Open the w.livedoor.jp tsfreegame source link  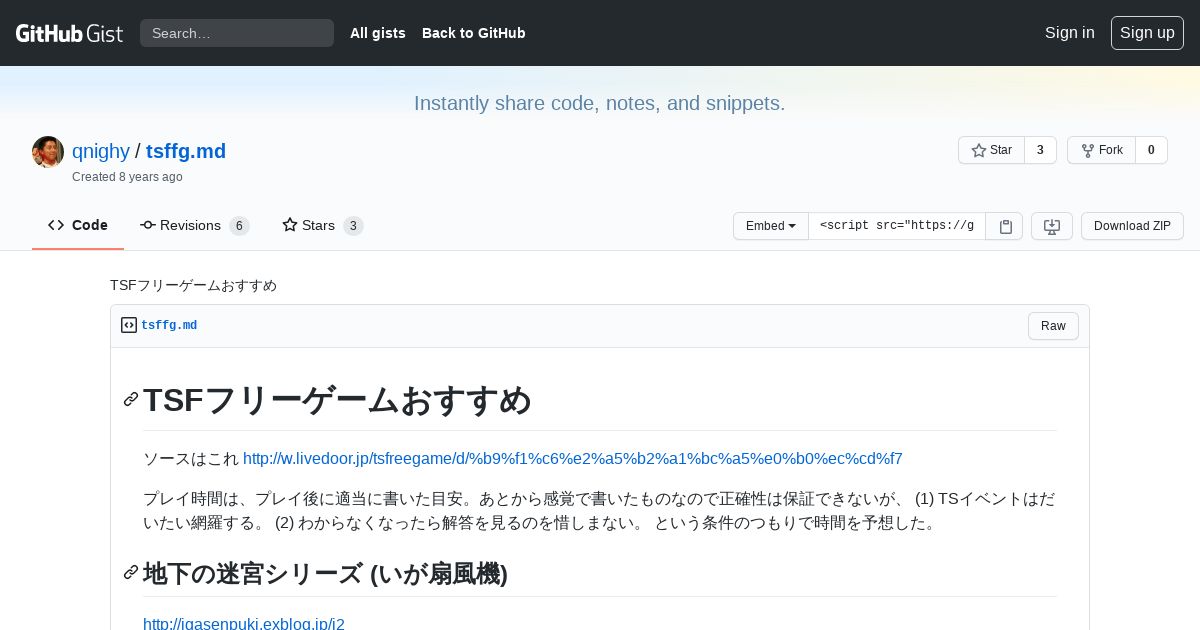click(x=573, y=458)
